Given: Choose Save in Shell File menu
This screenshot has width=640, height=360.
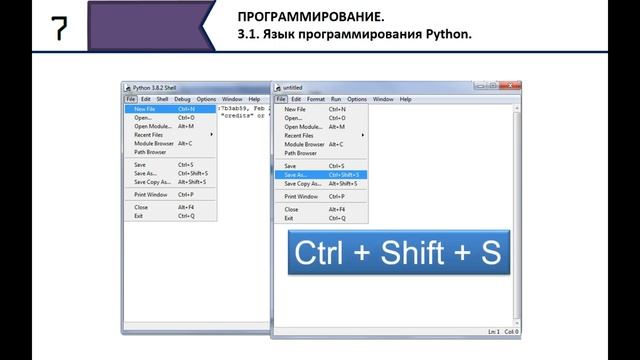Looking at the screenshot, I should pos(170,164).
